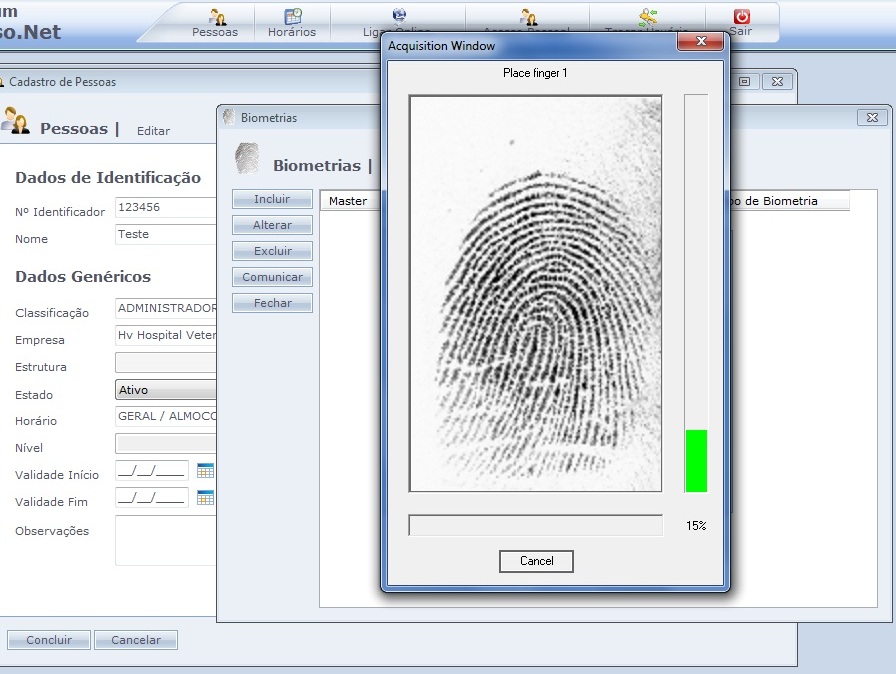Open calendar picker for Validade Início
Image resolution: width=896 pixels, height=674 pixels.
click(x=205, y=470)
